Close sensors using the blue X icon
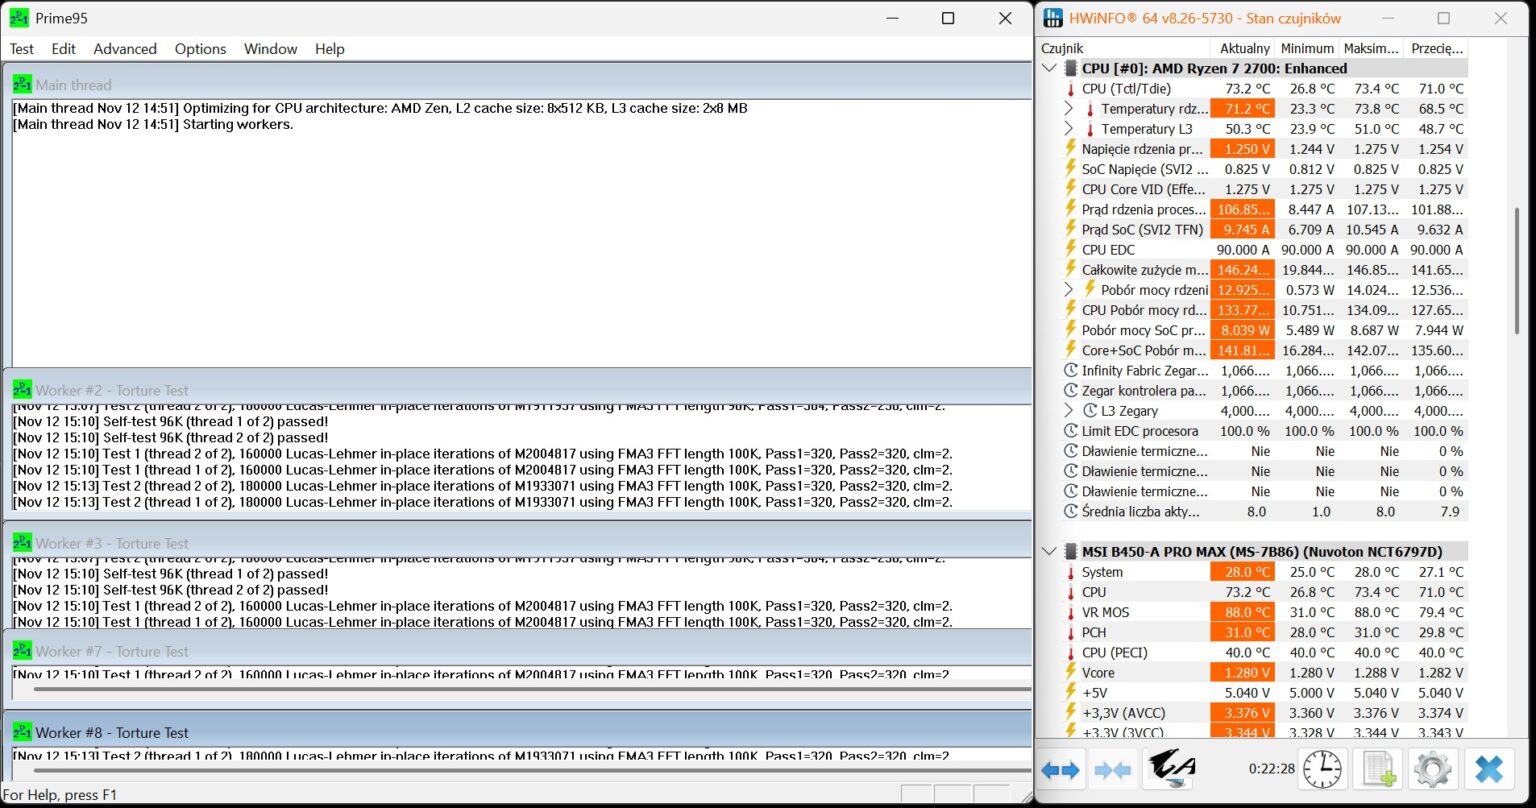The height and width of the screenshot is (808, 1536). (1488, 769)
